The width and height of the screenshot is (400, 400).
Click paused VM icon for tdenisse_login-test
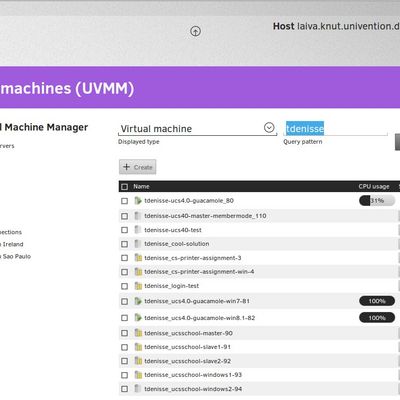coord(138,286)
